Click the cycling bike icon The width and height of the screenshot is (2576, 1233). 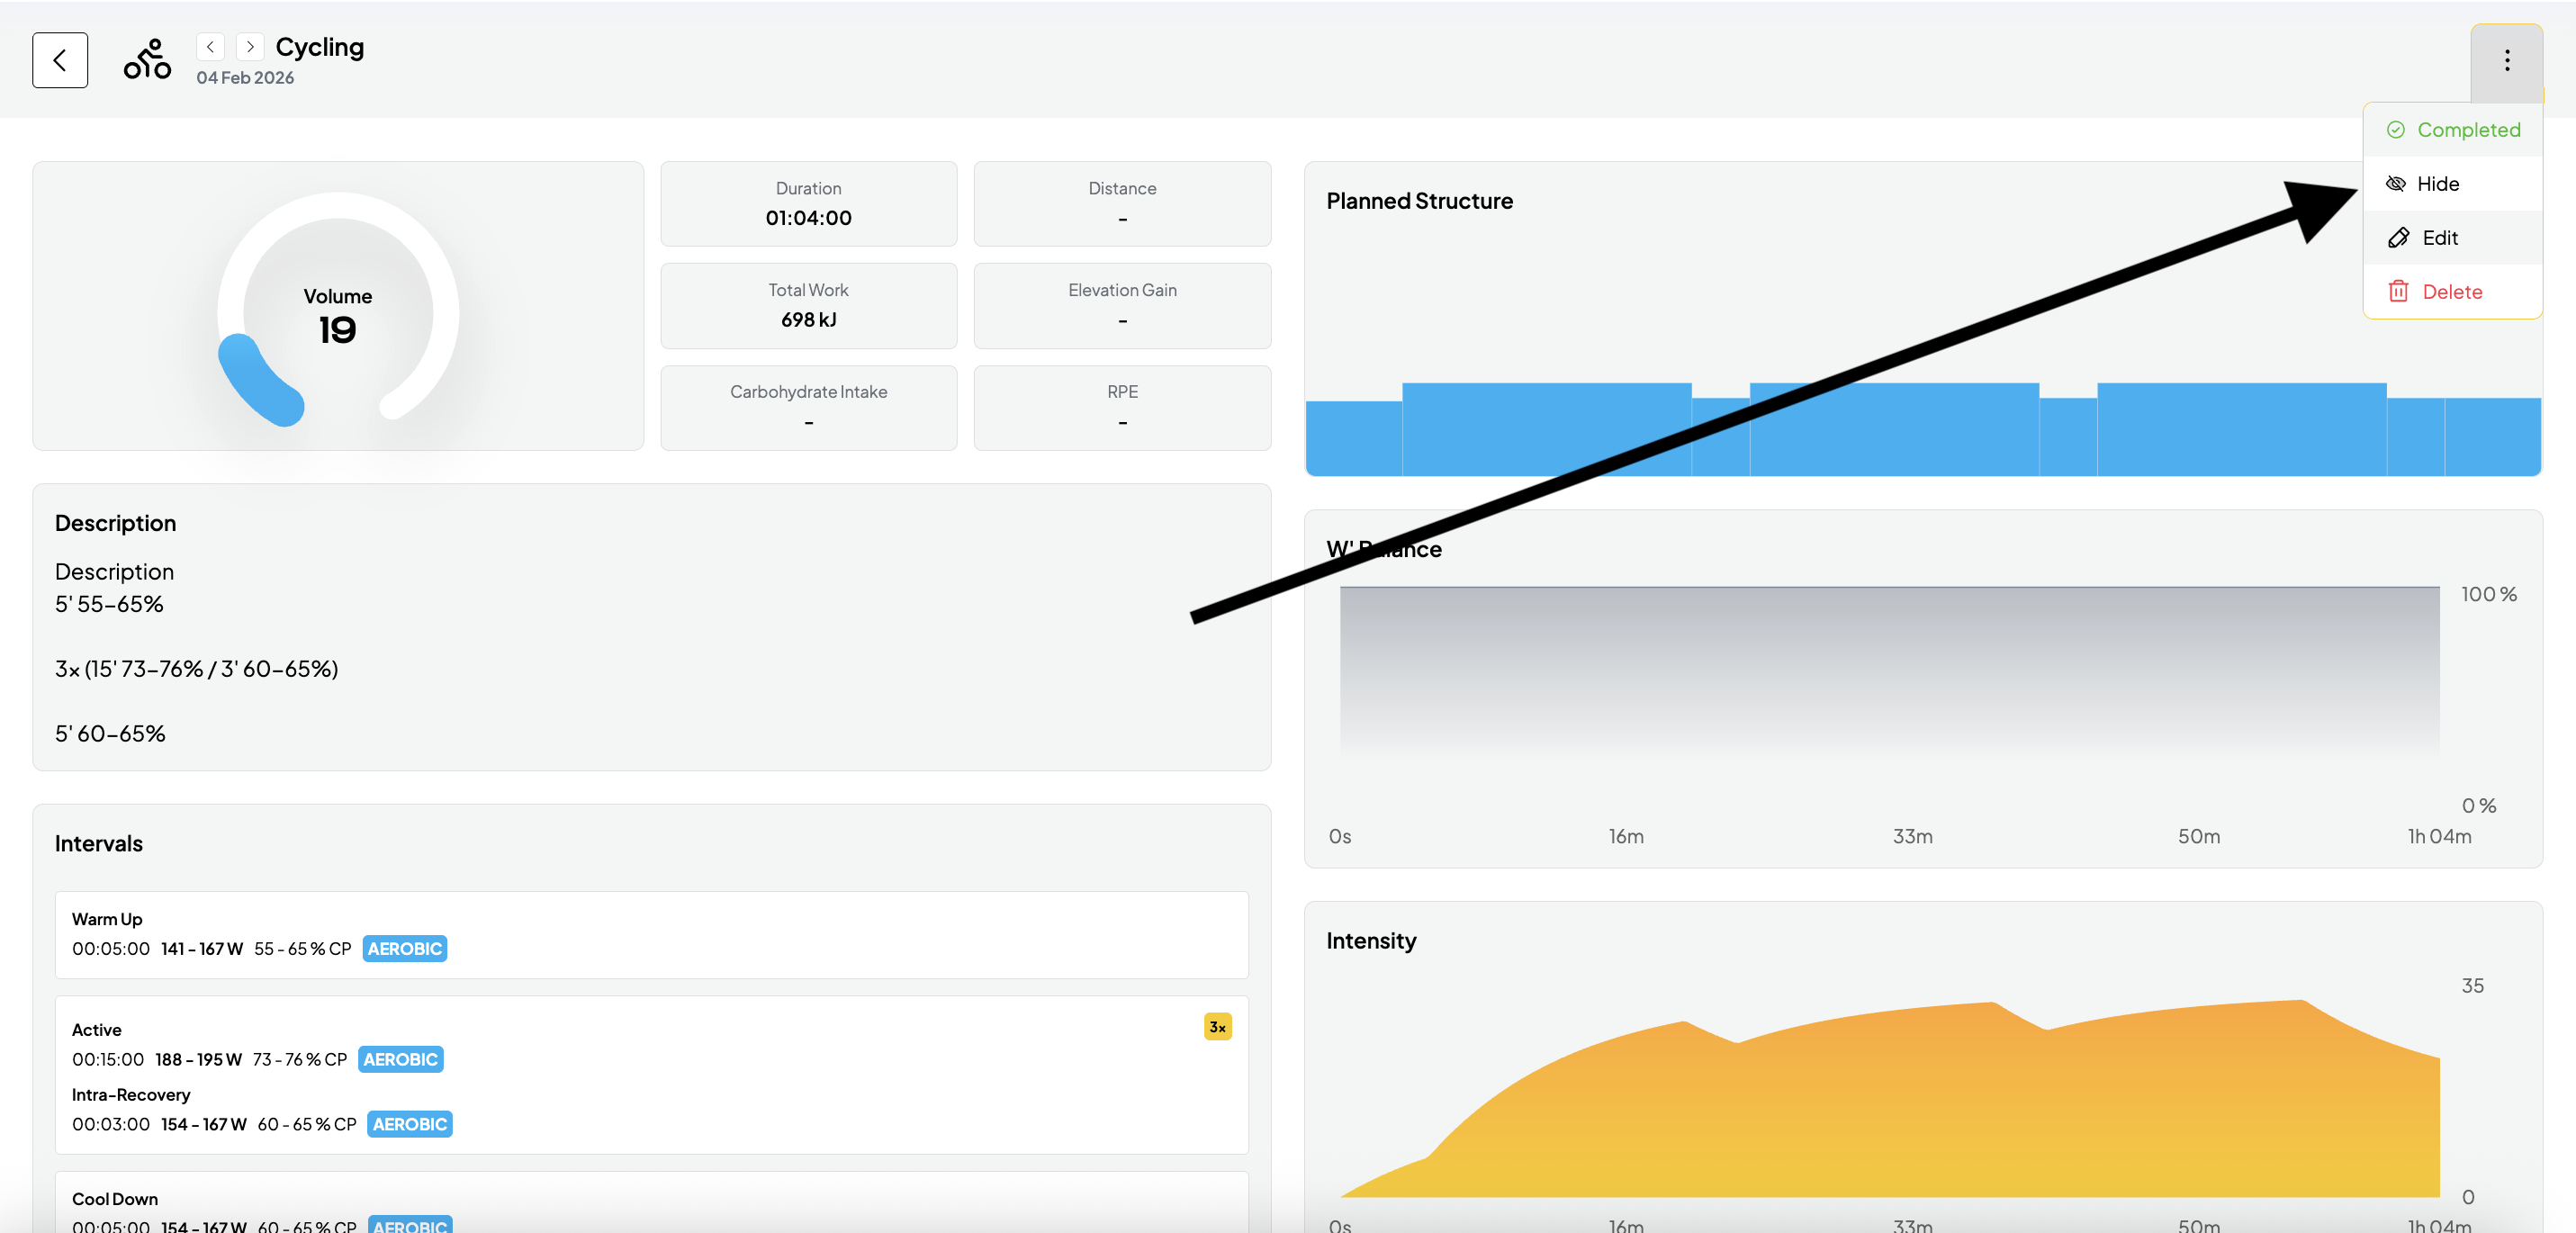147,60
